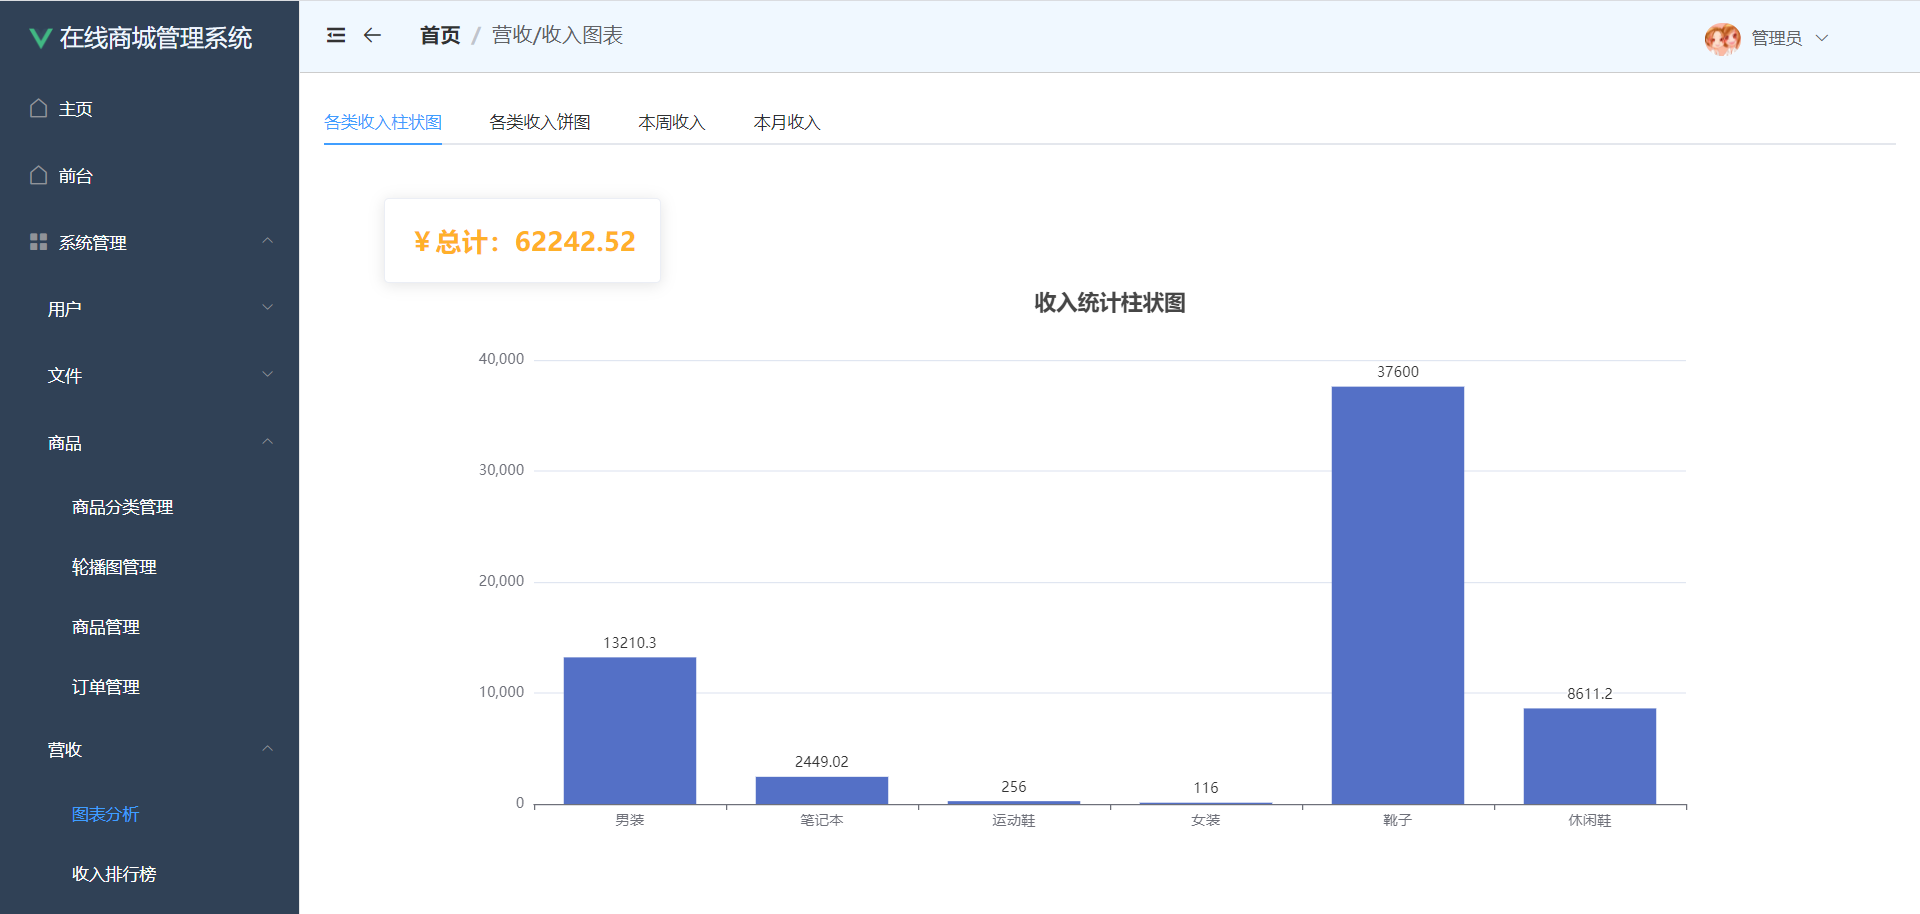The image size is (1920, 914).
Task: Switch to the 各类收入饼图 tab
Action: click(540, 122)
